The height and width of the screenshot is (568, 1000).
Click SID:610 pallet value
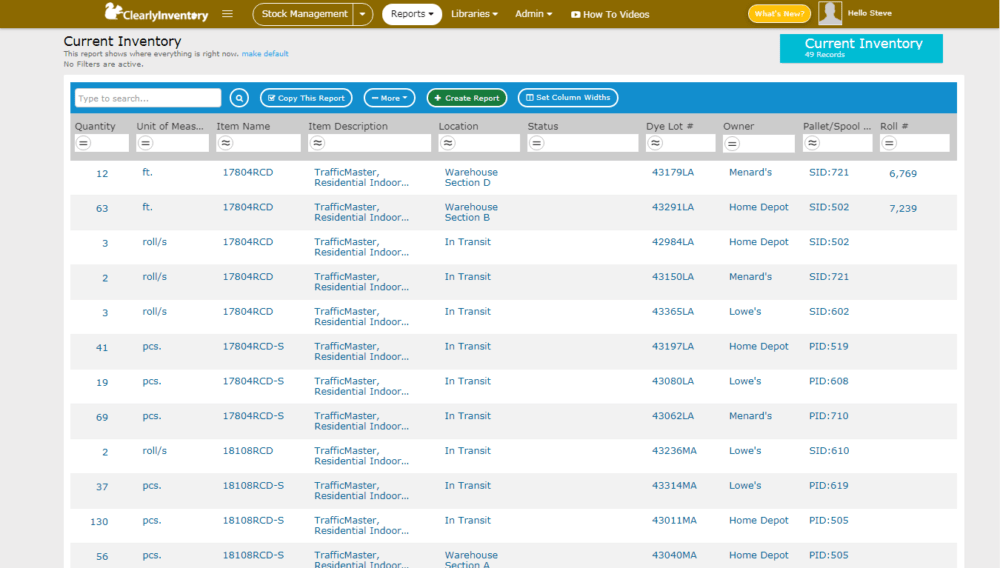[828, 451]
